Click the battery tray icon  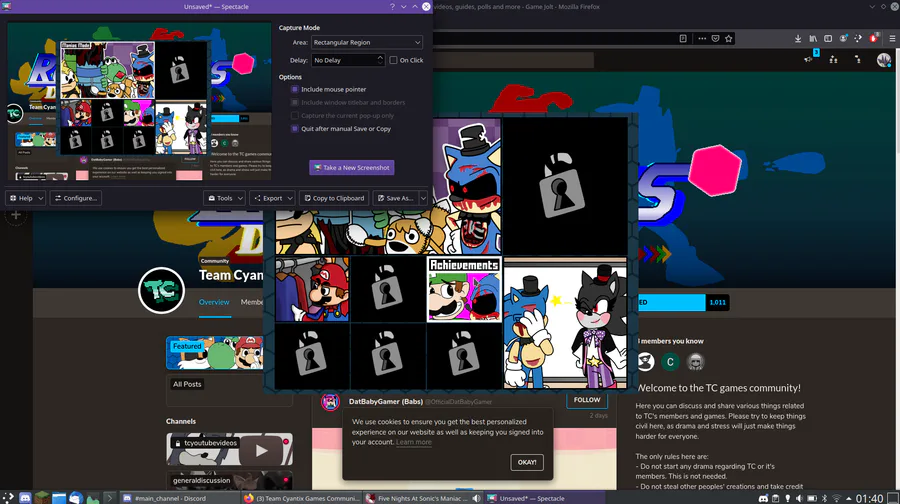(x=812, y=498)
